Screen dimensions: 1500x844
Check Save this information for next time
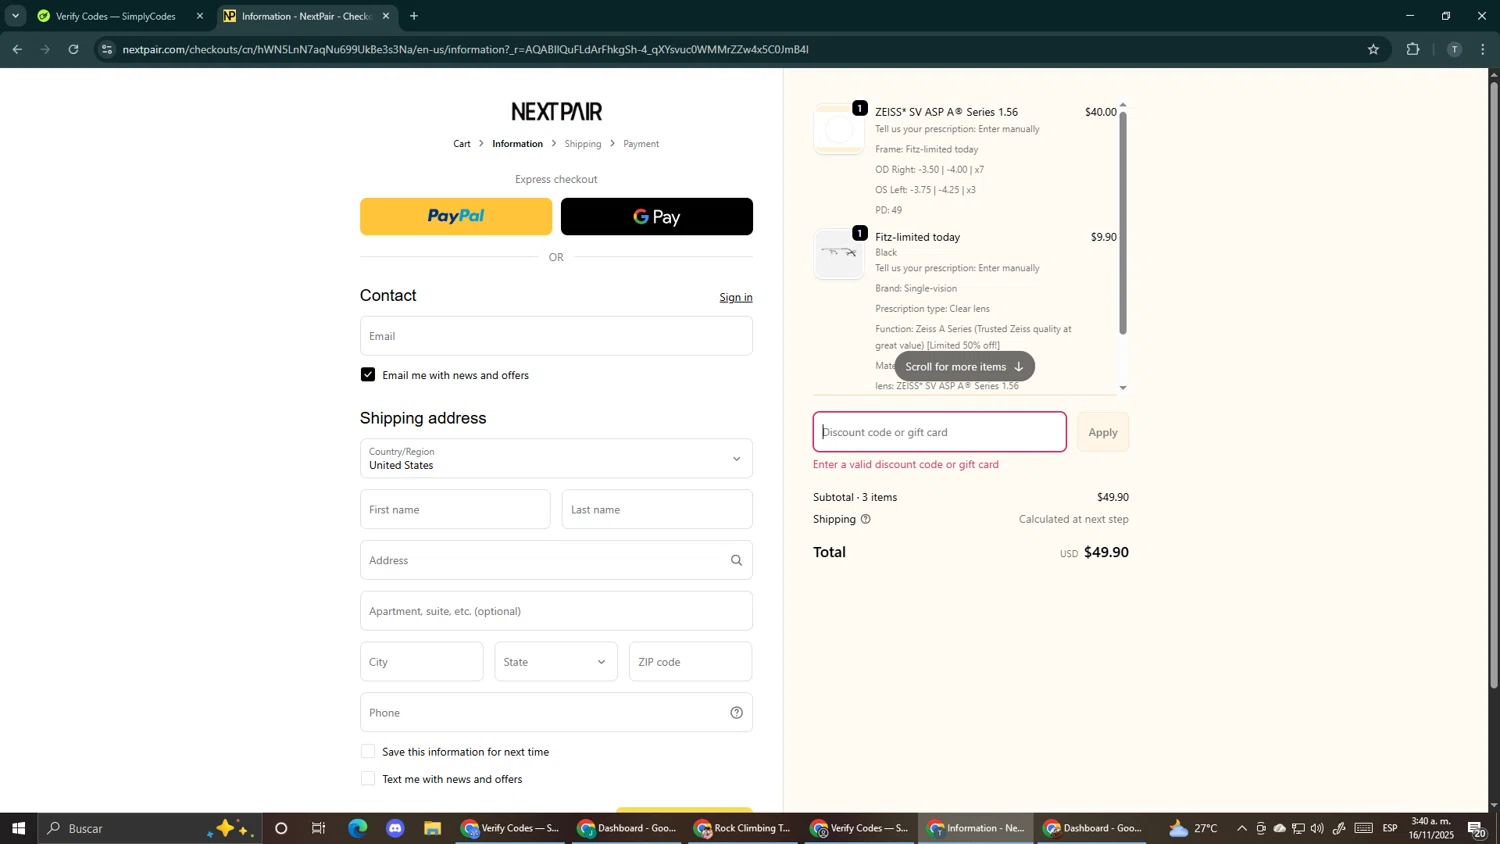(x=368, y=752)
